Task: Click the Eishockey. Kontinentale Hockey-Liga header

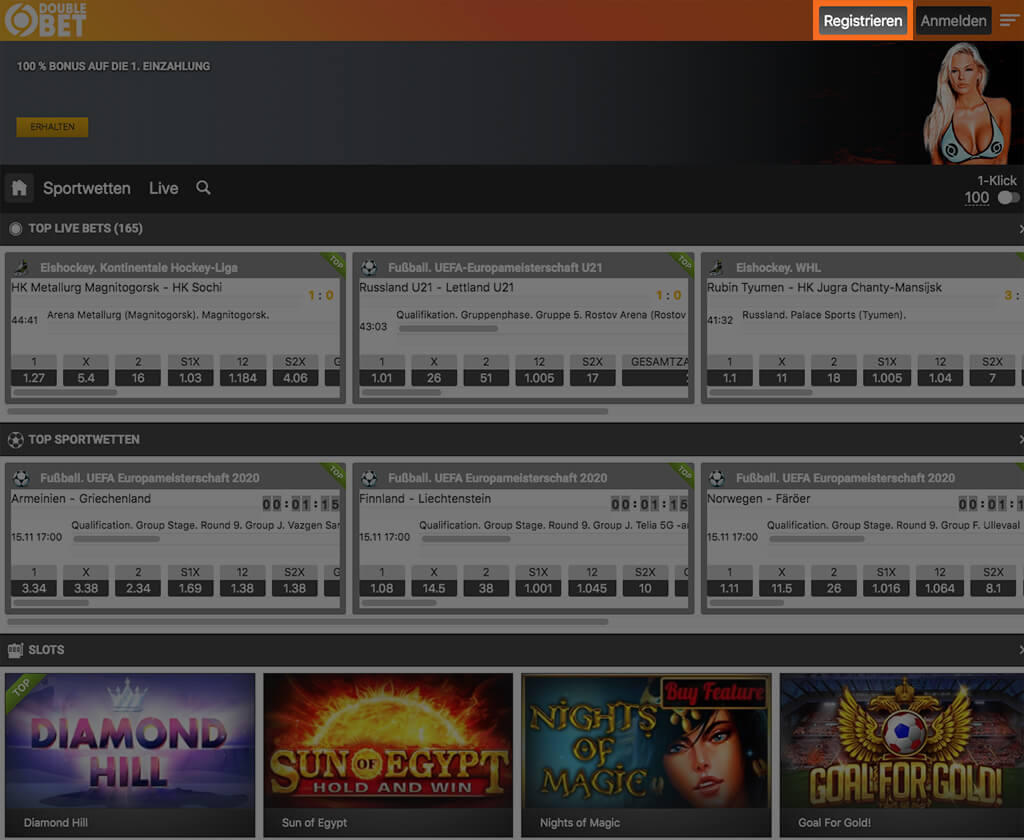Action: pyautogui.click(x=138, y=267)
